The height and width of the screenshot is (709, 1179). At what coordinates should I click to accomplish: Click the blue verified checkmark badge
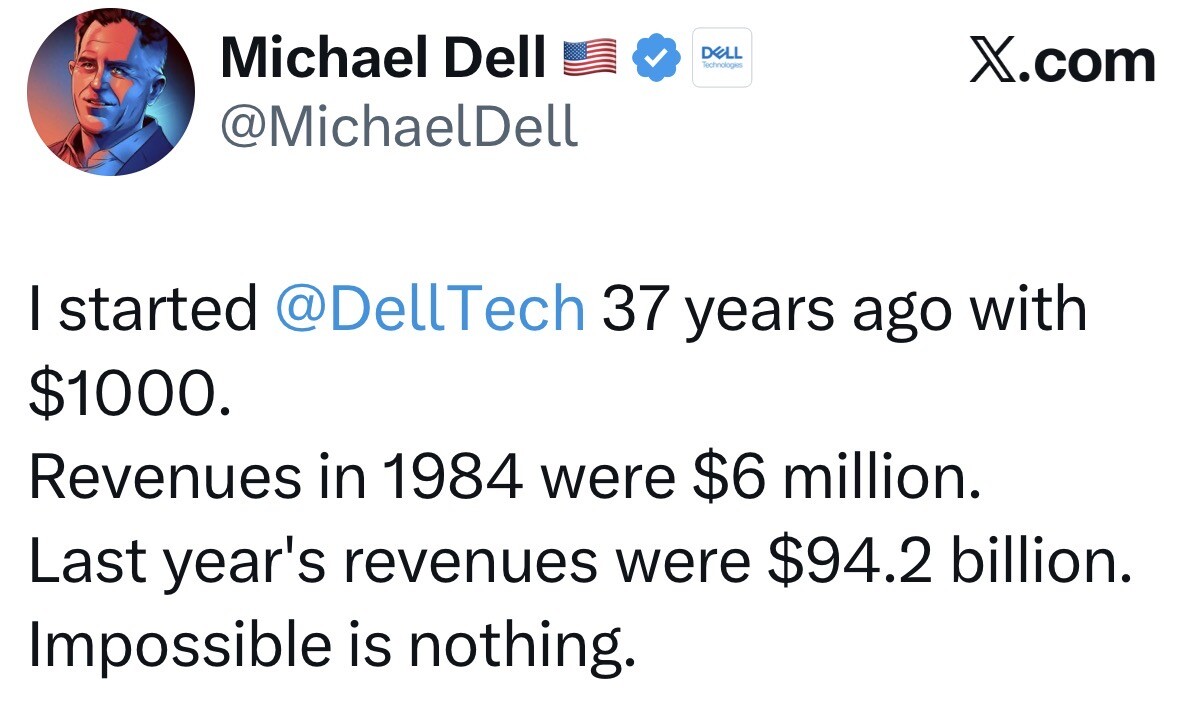click(x=656, y=57)
